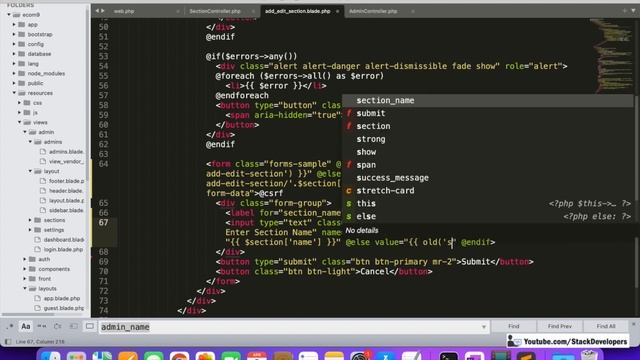This screenshot has height=360, width=640.
Task: Open layout.blade file in sidebar
Action: [x=66, y=200]
